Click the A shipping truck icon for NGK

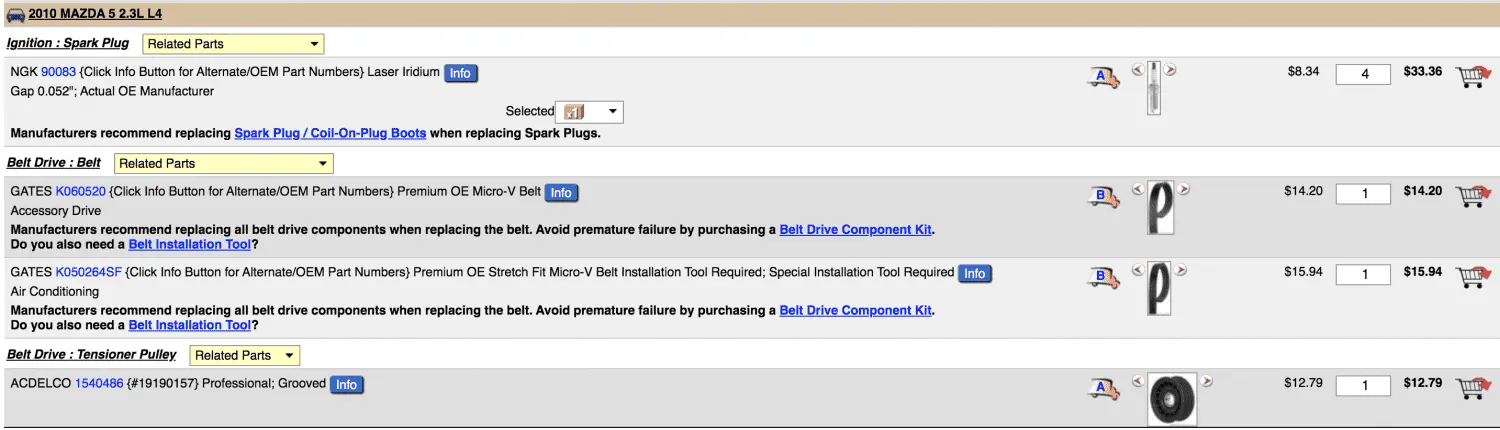pos(1103,77)
